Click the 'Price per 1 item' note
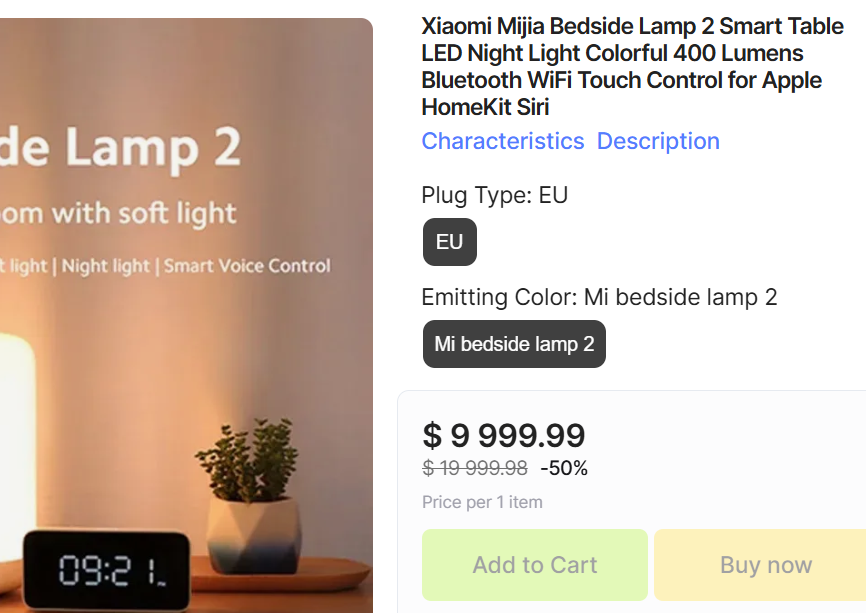The width and height of the screenshot is (866, 613). 482,502
